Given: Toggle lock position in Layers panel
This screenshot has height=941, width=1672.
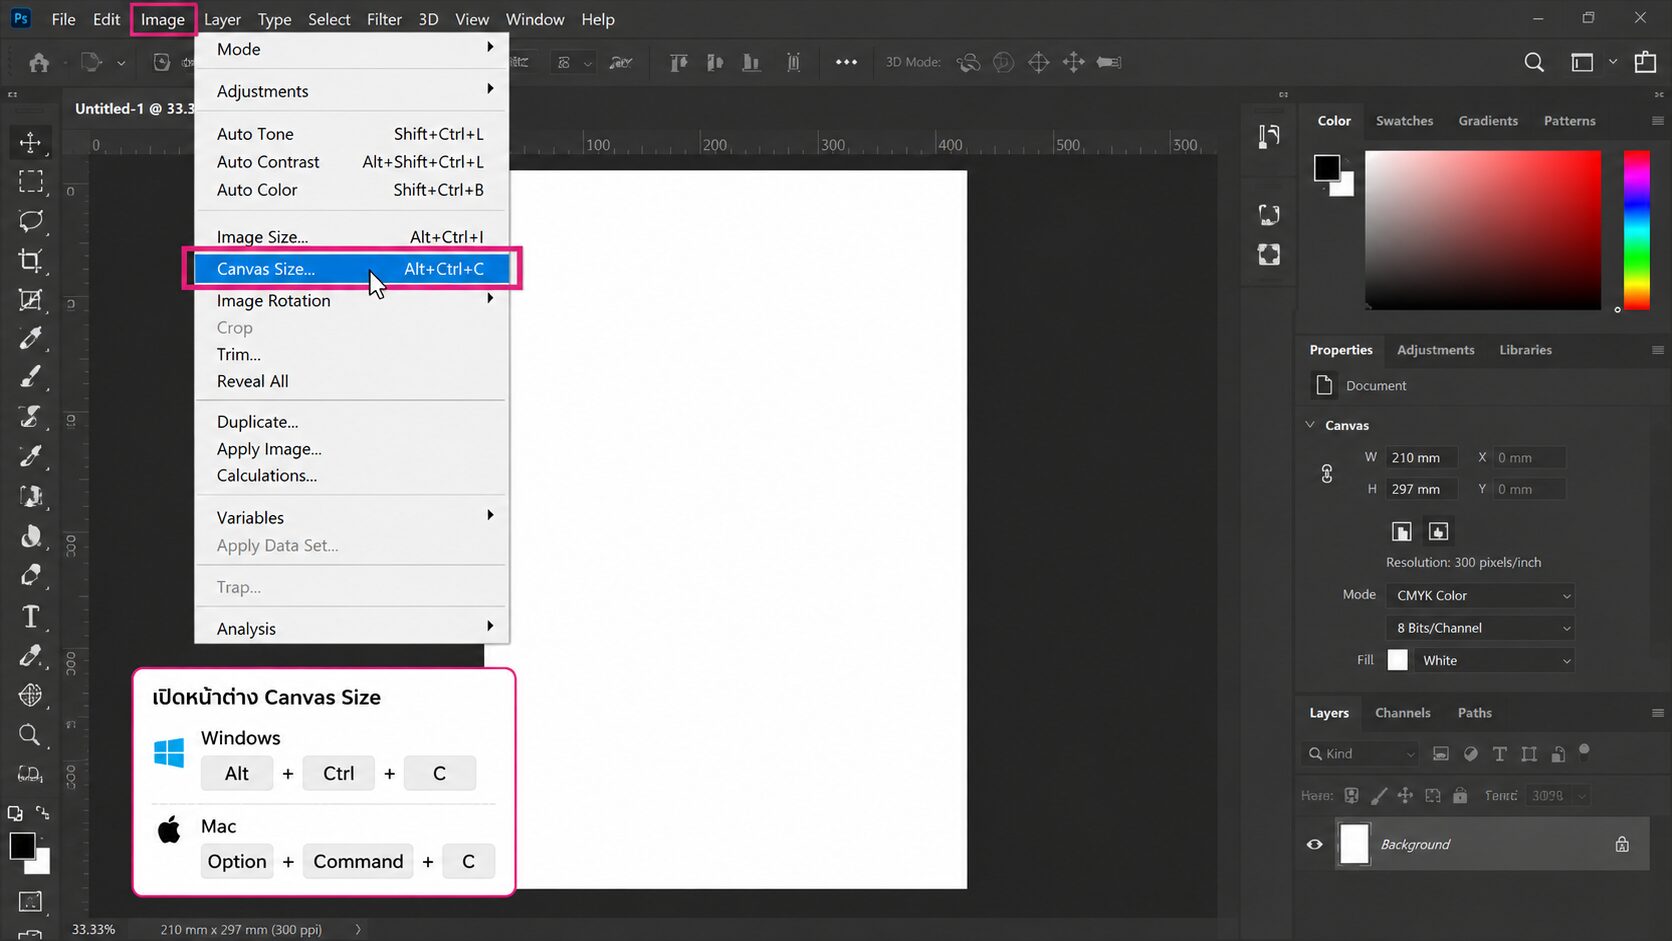Looking at the screenshot, I should 1405,796.
